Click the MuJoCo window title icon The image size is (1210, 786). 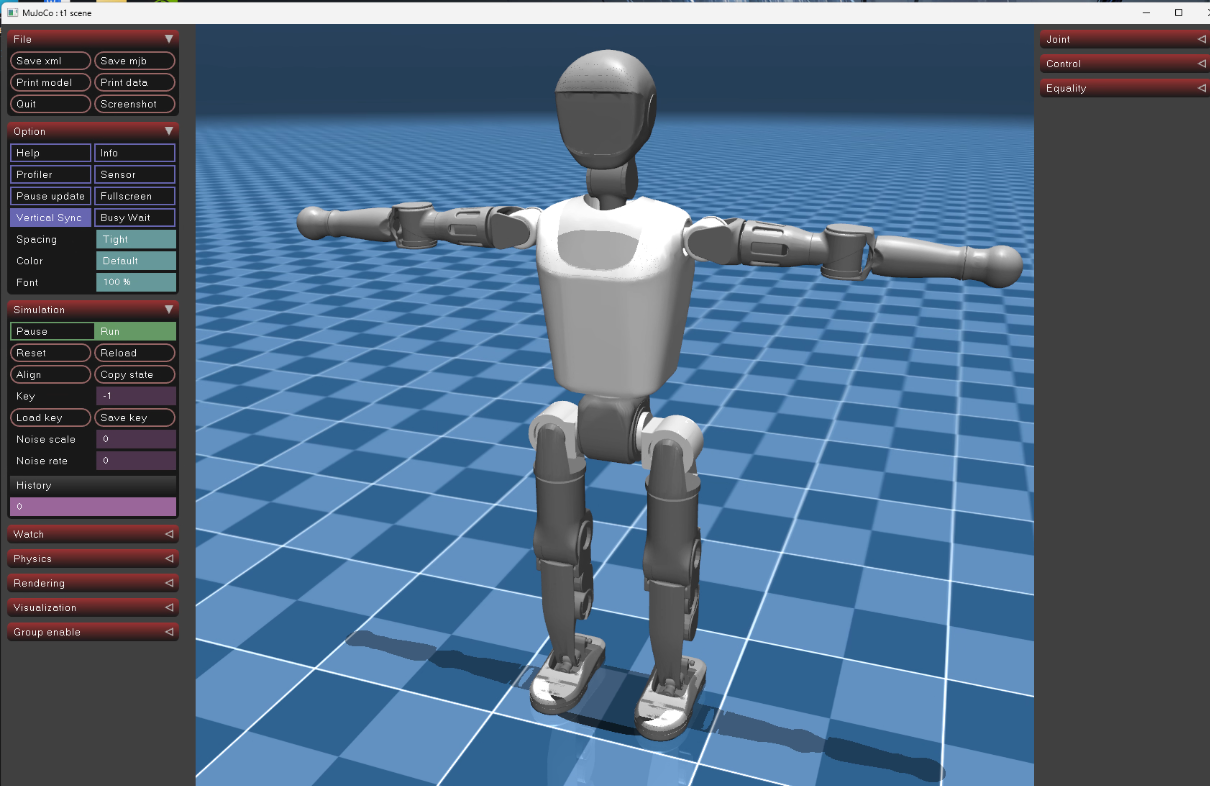[x=12, y=12]
